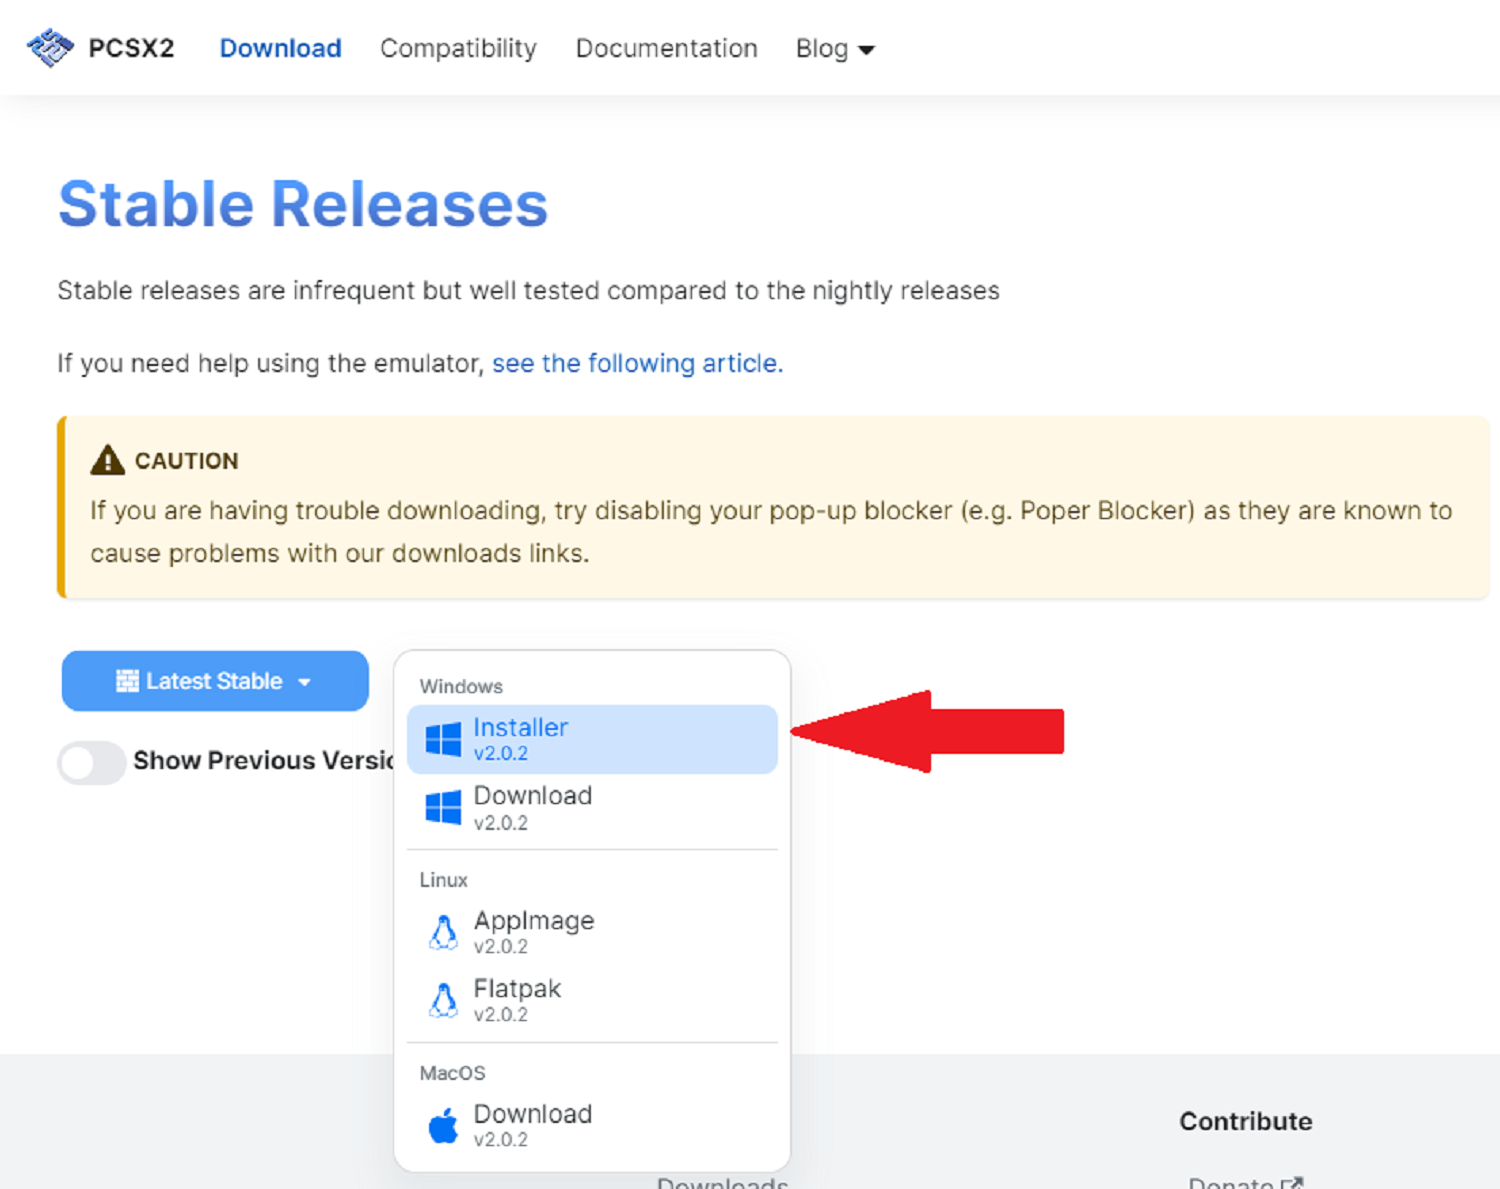Click the Stable Releases heading
The height and width of the screenshot is (1189, 1500).
(x=303, y=205)
